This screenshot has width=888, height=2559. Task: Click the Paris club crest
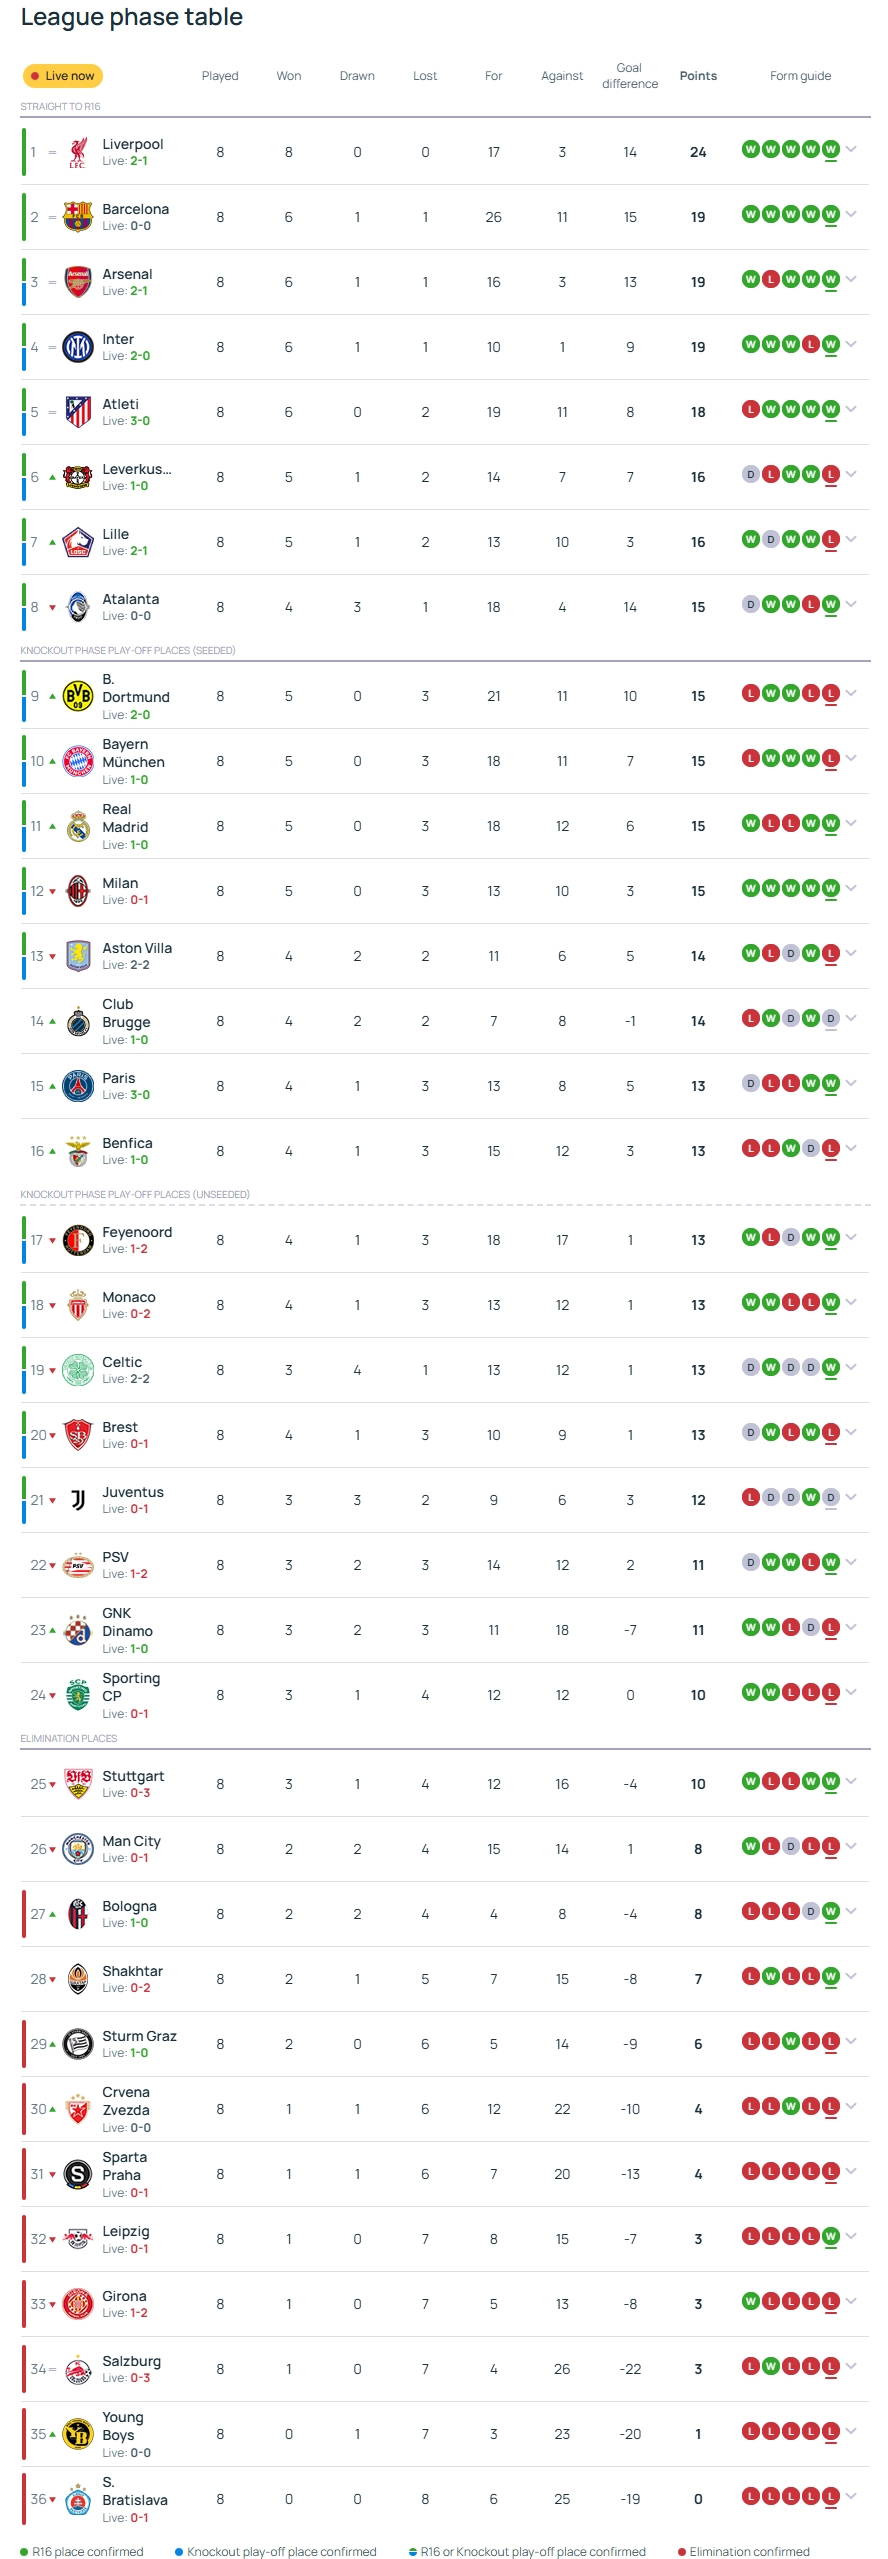tap(77, 1086)
